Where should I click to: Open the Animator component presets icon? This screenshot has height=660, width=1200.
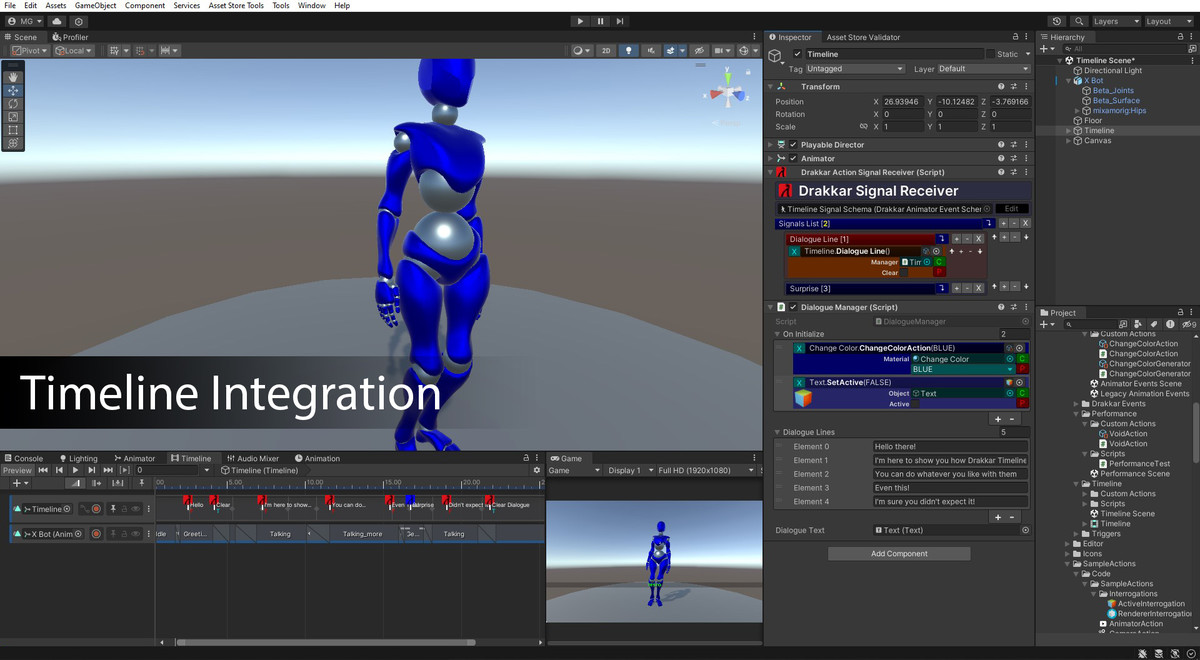(x=1013, y=158)
